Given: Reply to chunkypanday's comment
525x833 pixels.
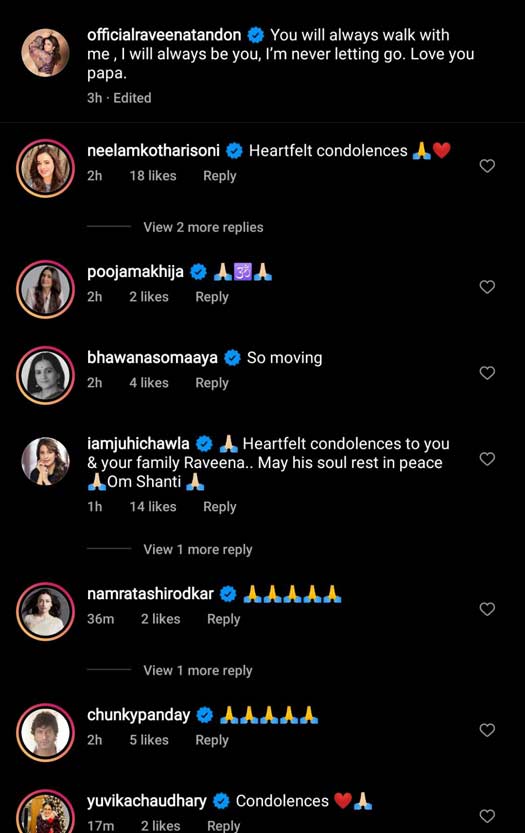Looking at the screenshot, I should tap(211, 740).
